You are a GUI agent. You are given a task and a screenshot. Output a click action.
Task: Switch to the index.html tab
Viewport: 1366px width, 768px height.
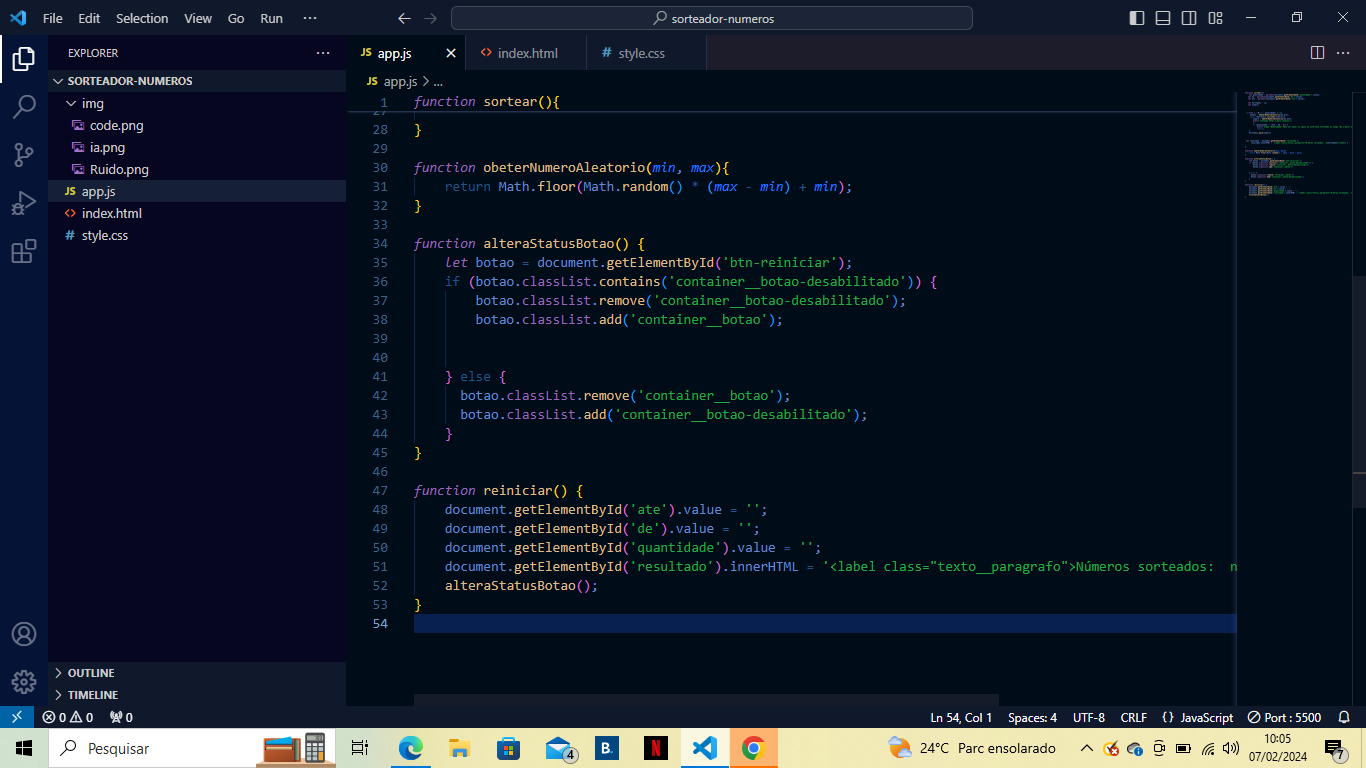[526, 53]
